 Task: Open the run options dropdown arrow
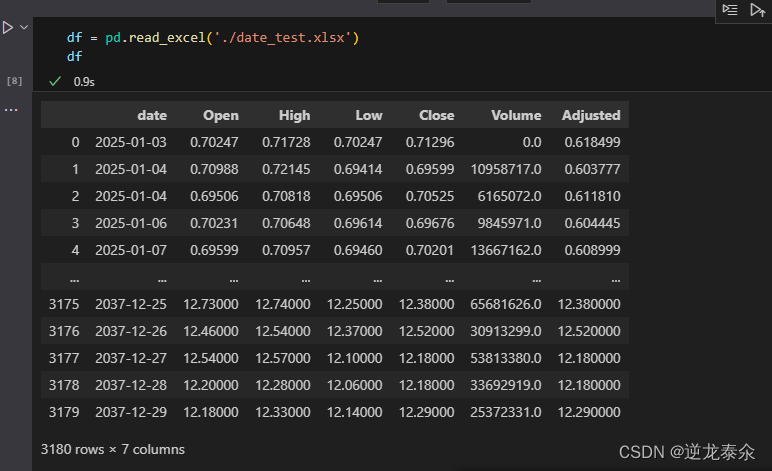click(24, 27)
